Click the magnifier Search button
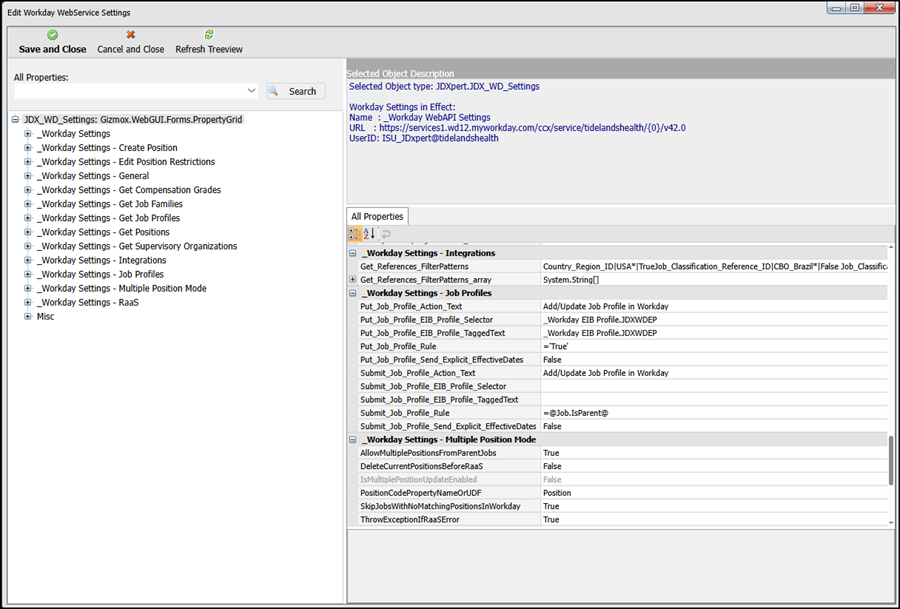900x609 pixels. [296, 91]
